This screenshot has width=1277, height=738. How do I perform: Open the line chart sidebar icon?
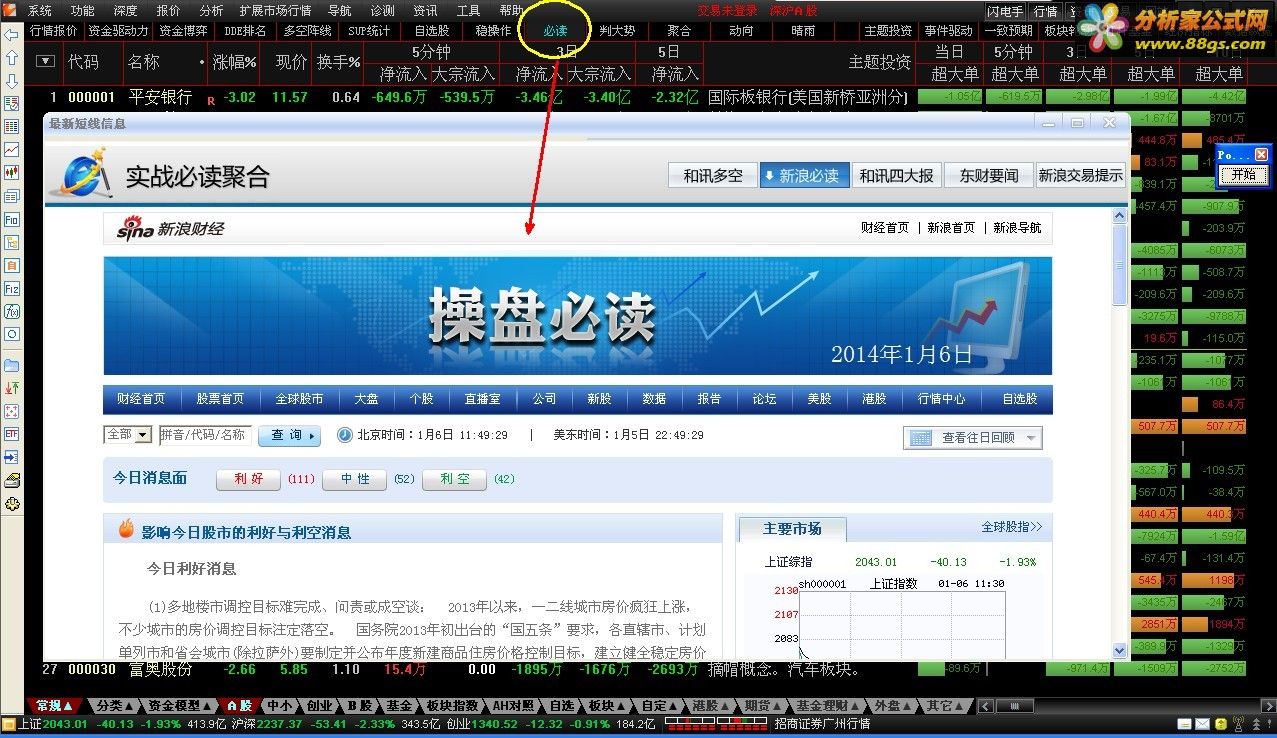pos(12,149)
